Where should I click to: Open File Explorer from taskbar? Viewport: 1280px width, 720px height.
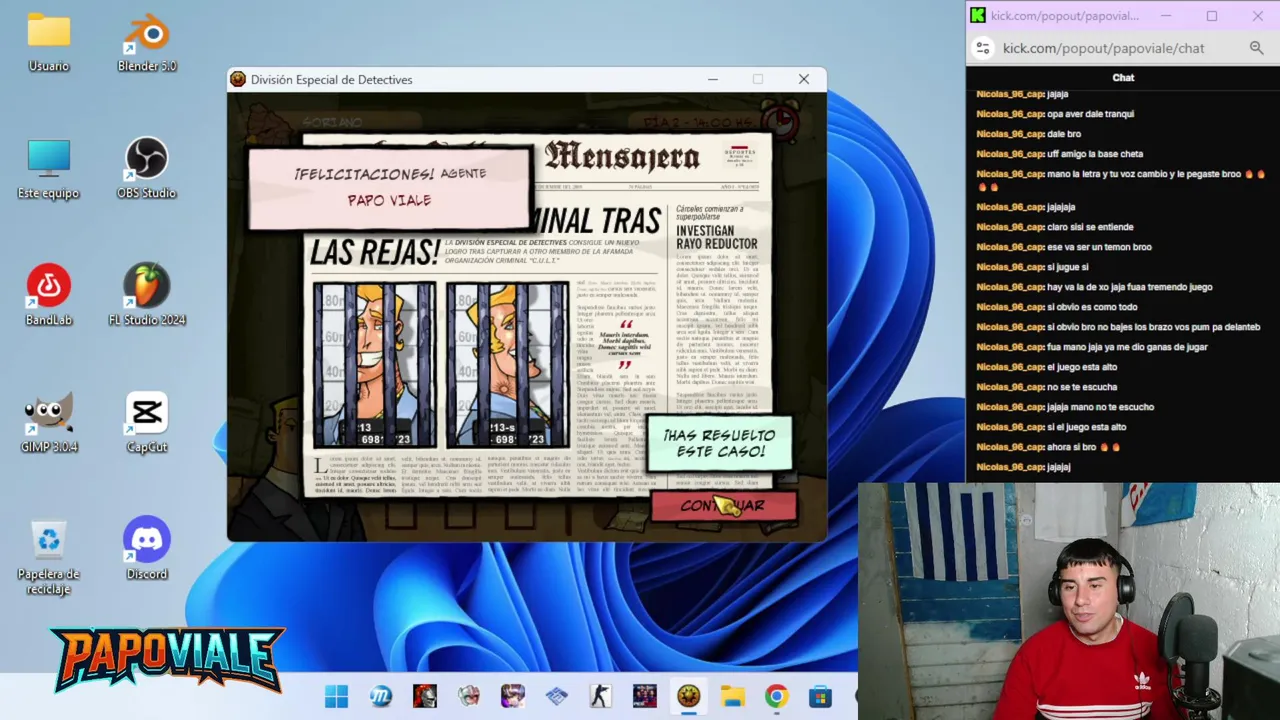click(732, 696)
